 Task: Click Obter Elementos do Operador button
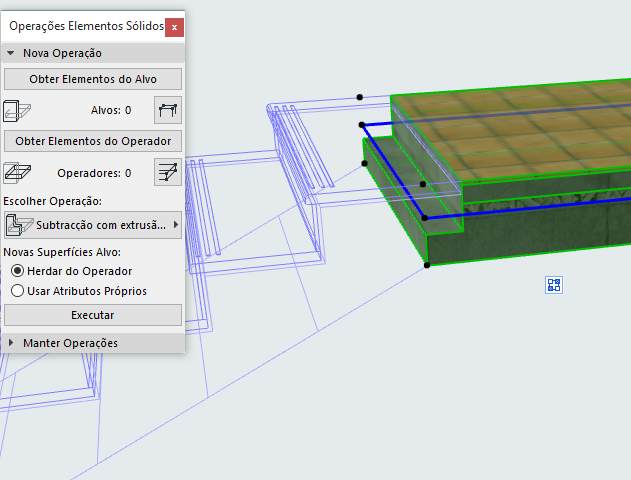(x=92, y=141)
